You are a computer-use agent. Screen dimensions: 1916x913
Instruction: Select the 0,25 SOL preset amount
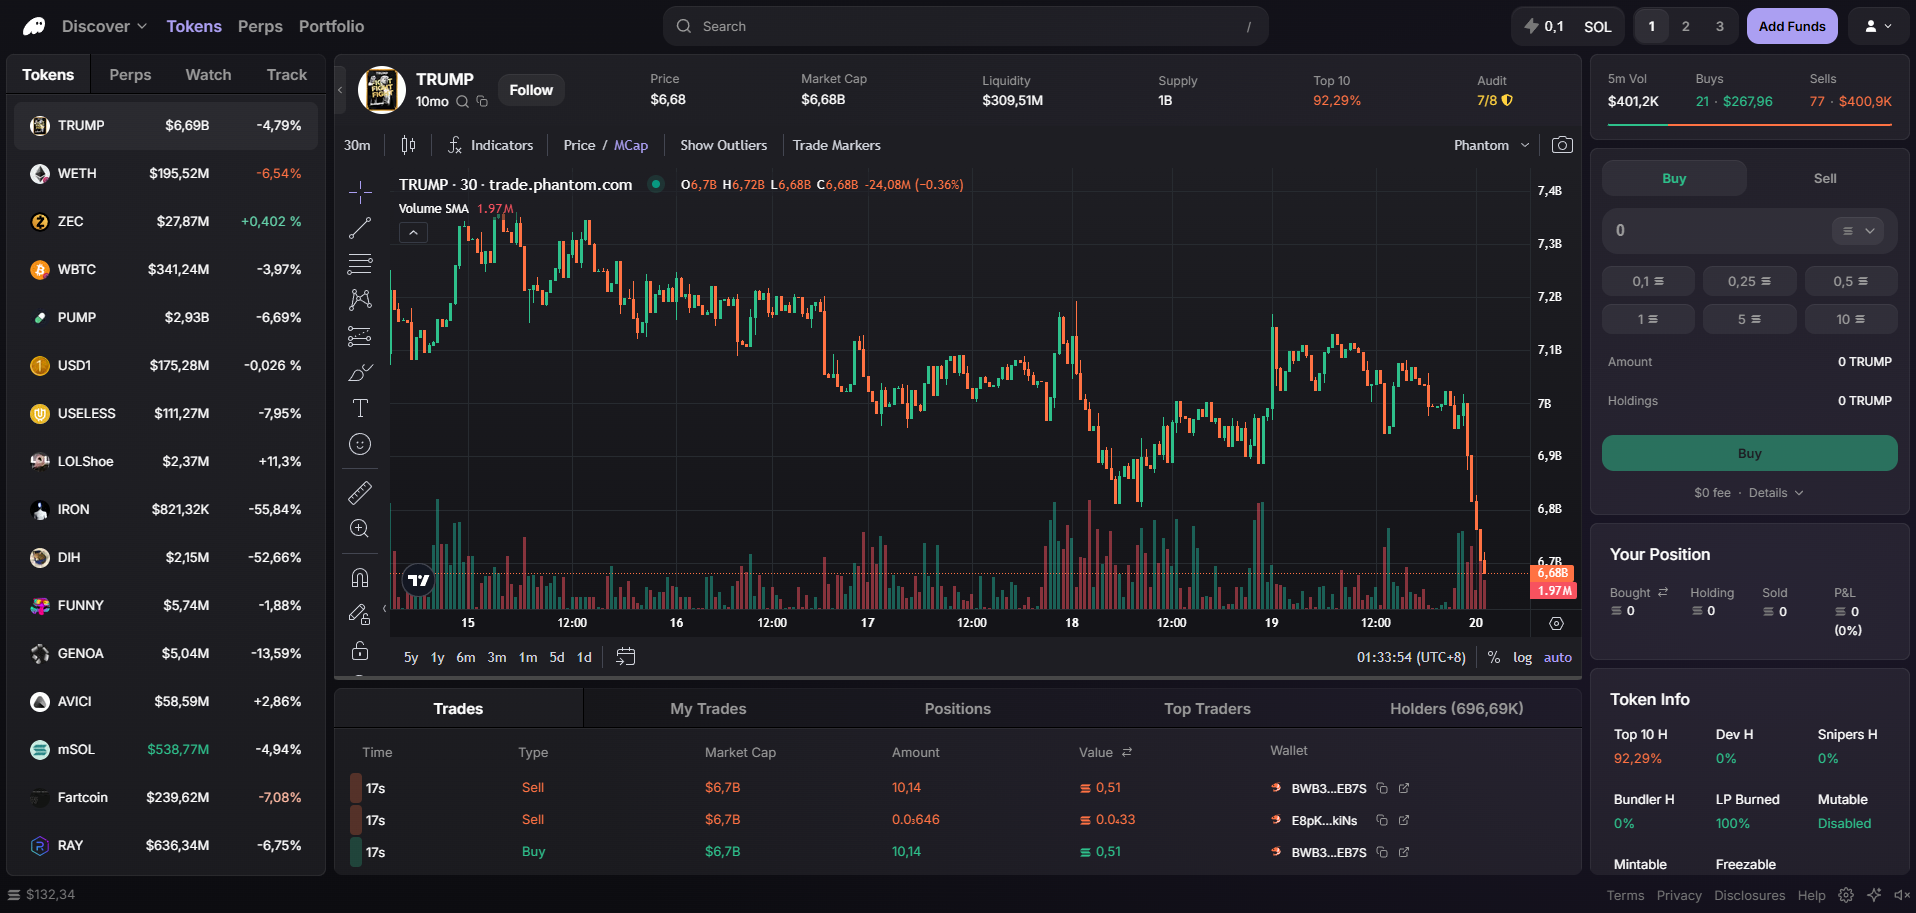click(1749, 281)
